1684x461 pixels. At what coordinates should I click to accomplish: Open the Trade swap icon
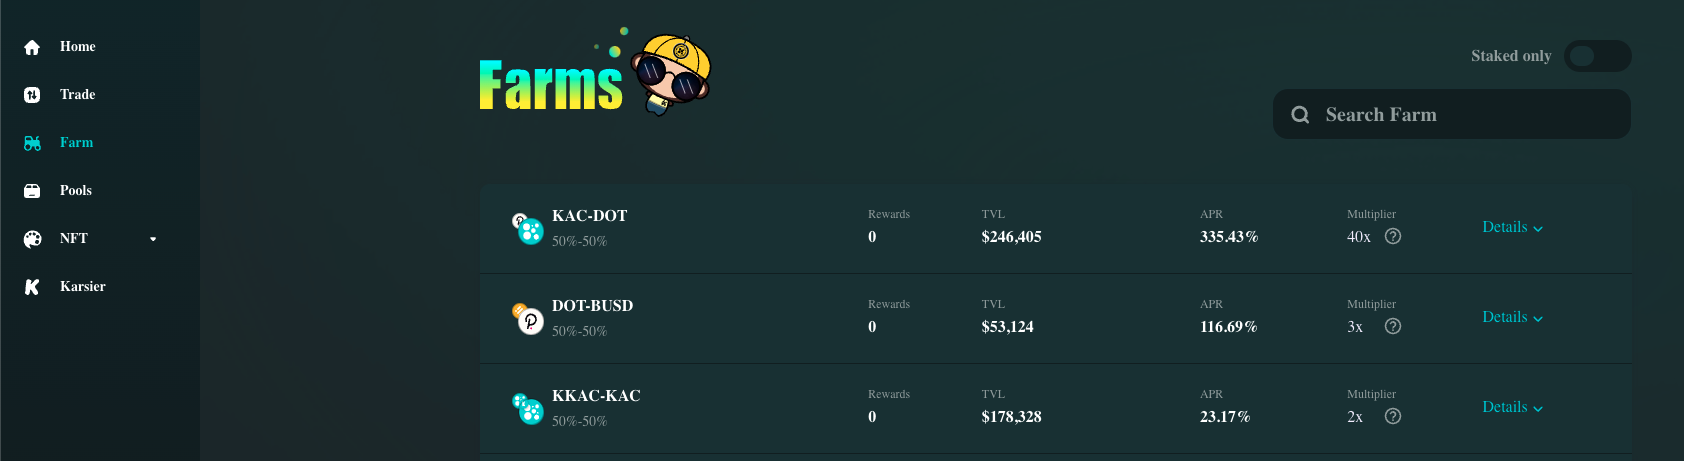pyautogui.click(x=32, y=95)
